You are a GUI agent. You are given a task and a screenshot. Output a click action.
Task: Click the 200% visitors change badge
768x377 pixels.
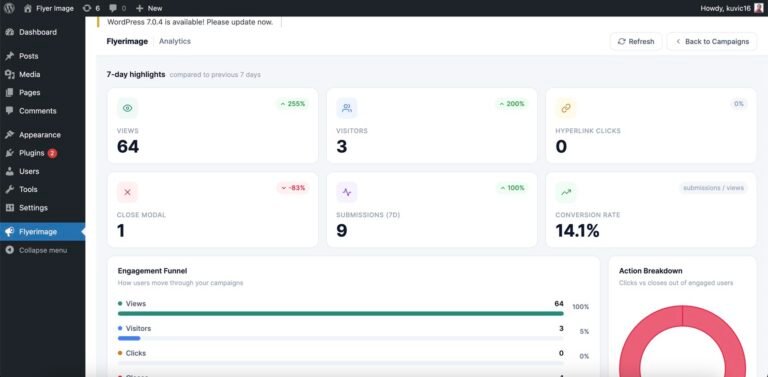(x=512, y=104)
